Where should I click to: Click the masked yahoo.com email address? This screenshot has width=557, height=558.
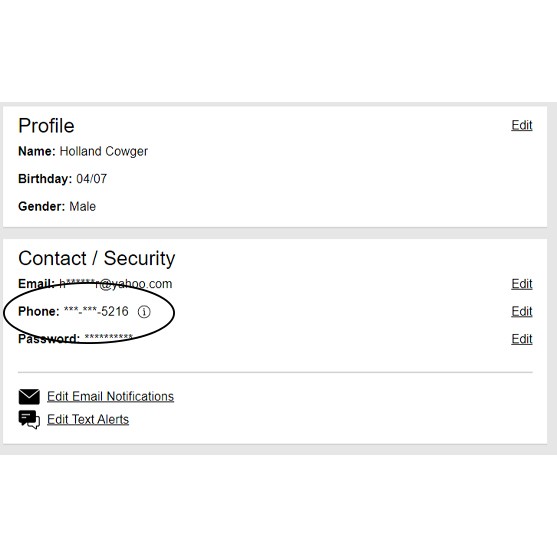tap(116, 284)
